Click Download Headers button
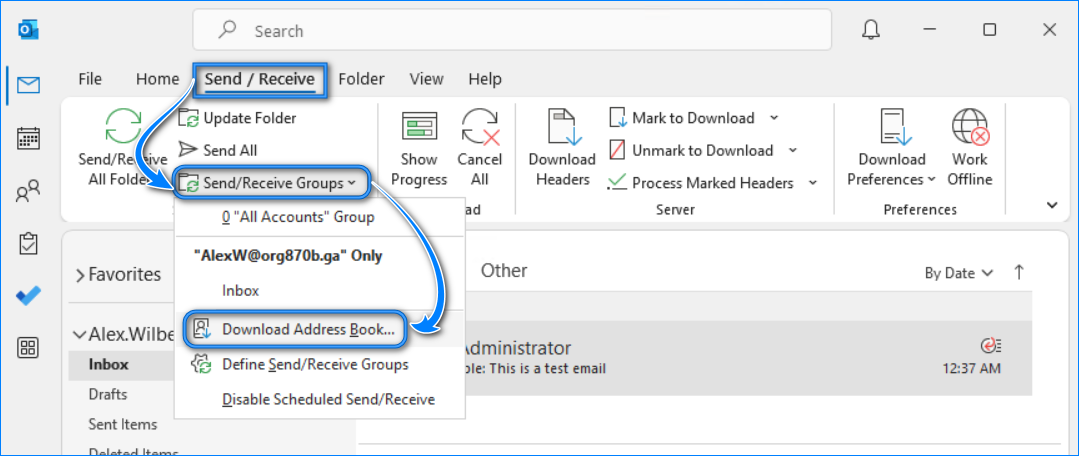 [x=562, y=146]
